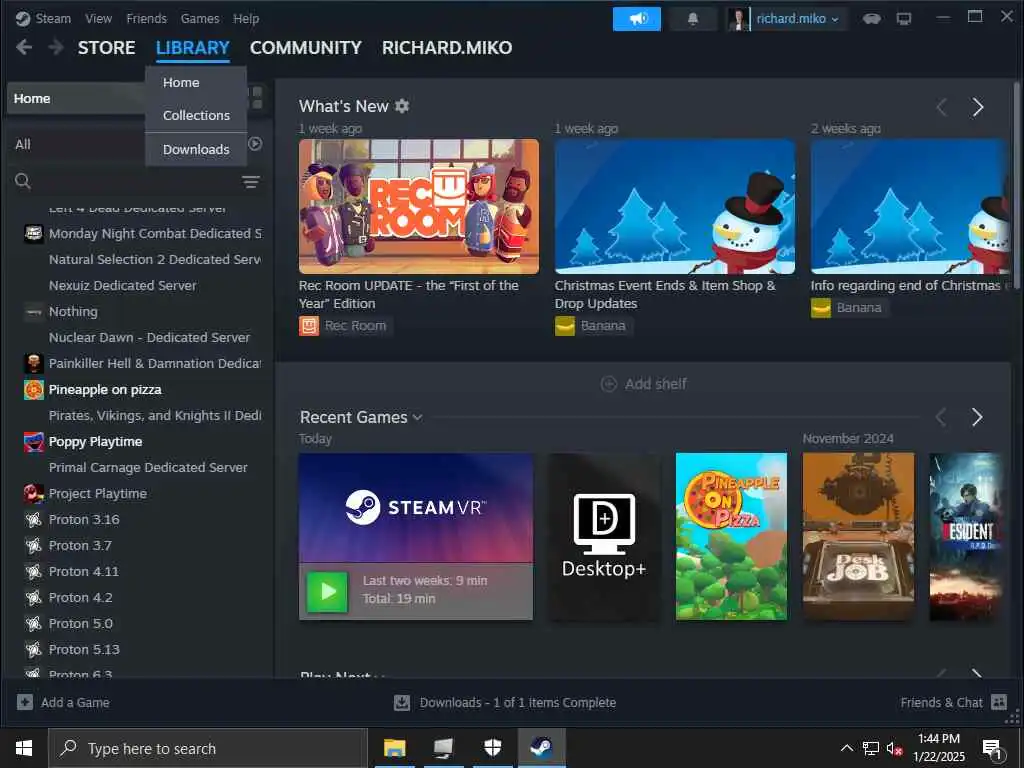Click the Windows taskbar search box
The image size is (1024, 768).
pyautogui.click(x=208, y=748)
